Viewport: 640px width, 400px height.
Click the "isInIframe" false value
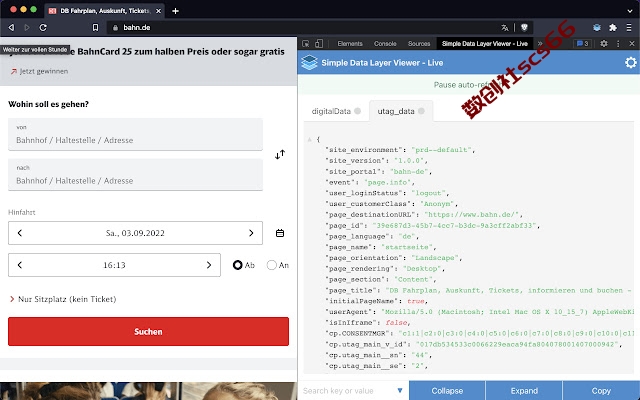396,322
